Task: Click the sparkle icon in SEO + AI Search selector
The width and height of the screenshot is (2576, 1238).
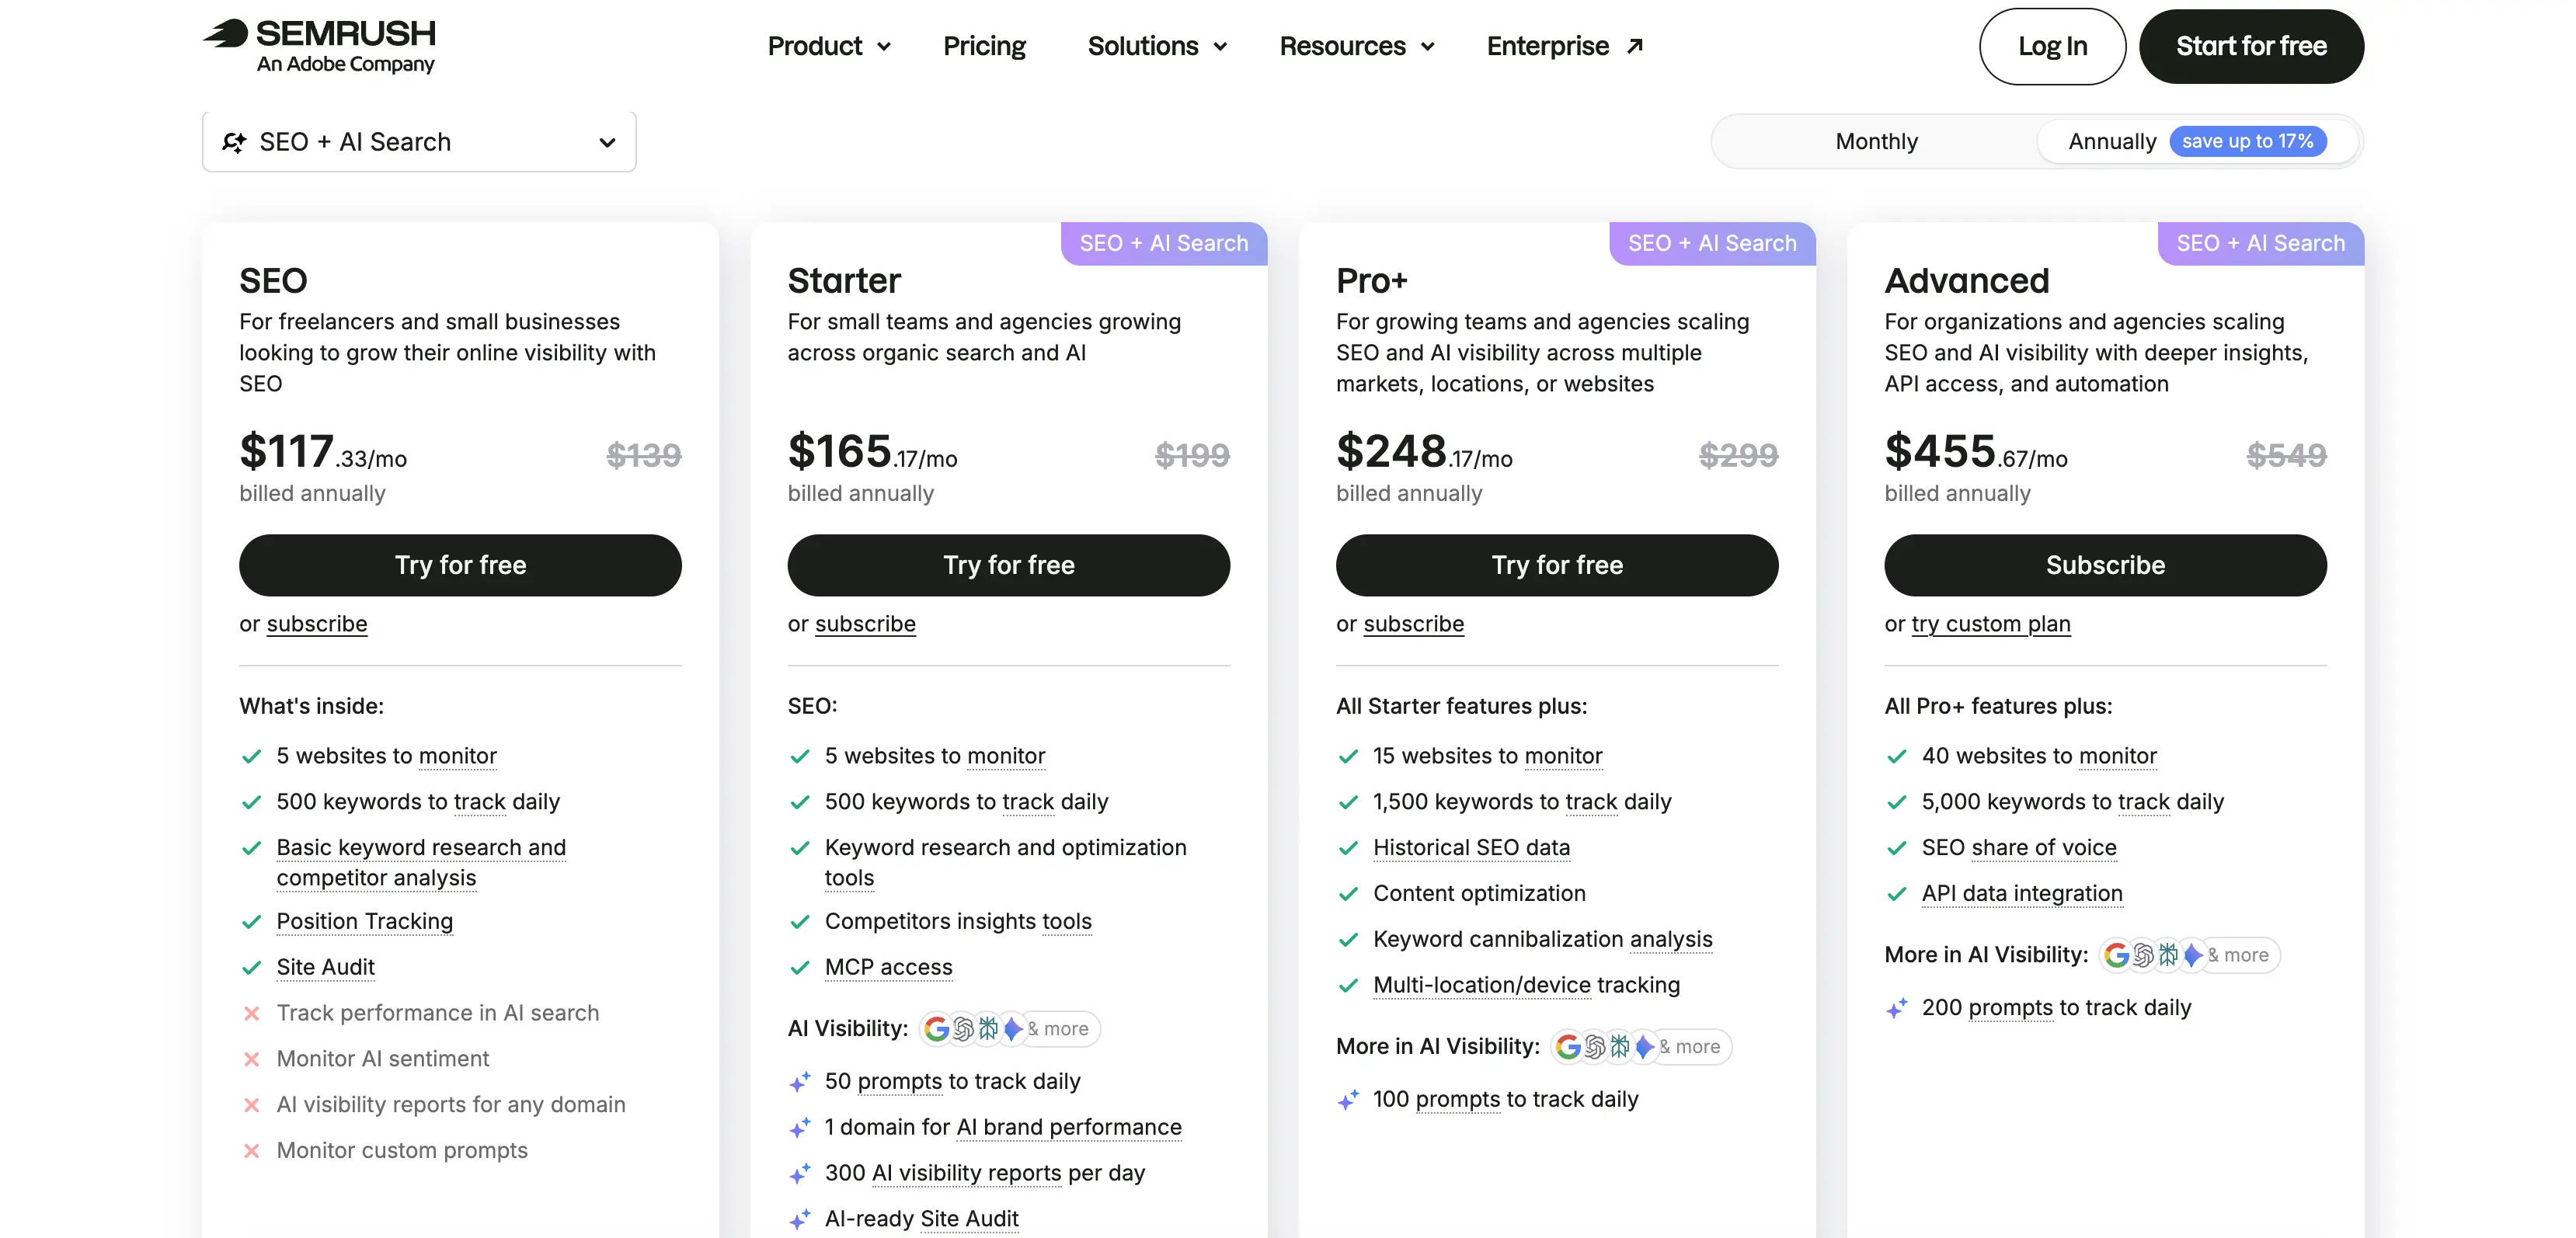Action: coord(234,142)
